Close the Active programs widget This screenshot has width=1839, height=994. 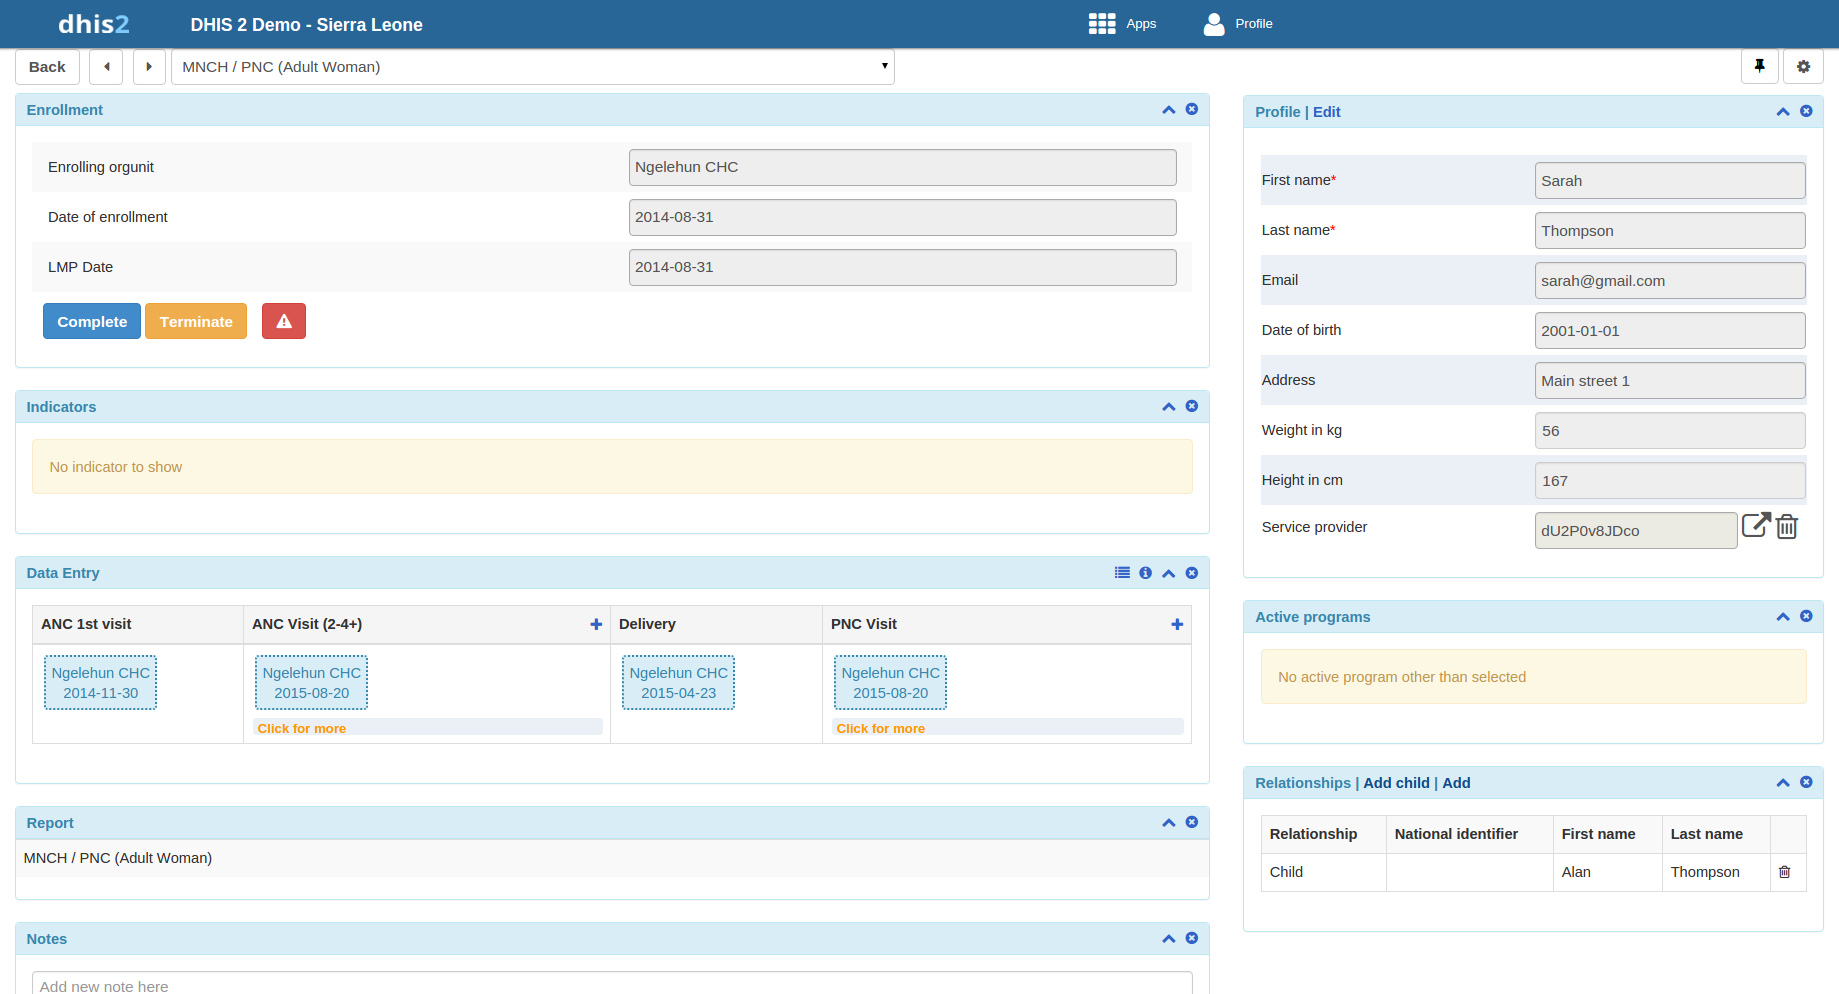coord(1806,617)
